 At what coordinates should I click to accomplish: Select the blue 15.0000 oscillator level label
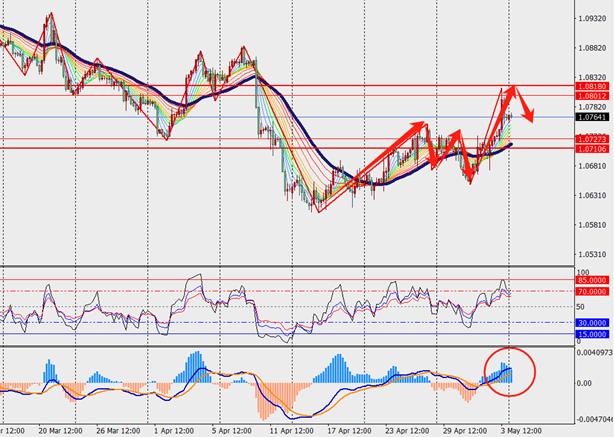(592, 334)
